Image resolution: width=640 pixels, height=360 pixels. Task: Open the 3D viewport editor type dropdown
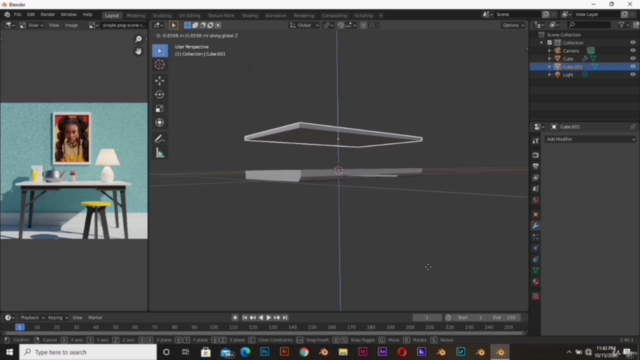(158, 25)
